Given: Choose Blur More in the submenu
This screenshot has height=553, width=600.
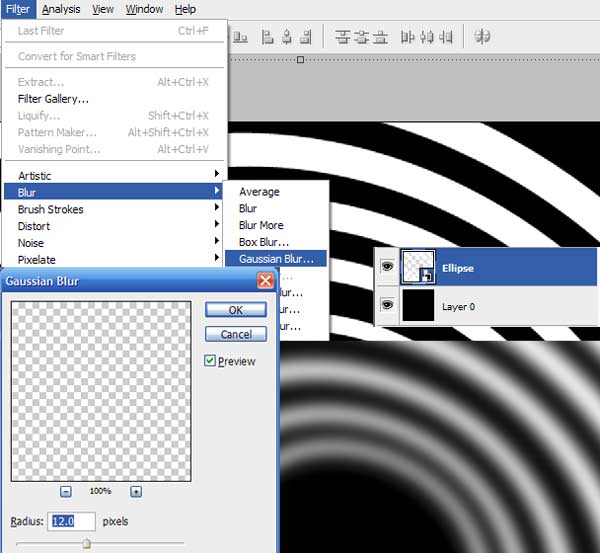Looking at the screenshot, I should point(276,225).
